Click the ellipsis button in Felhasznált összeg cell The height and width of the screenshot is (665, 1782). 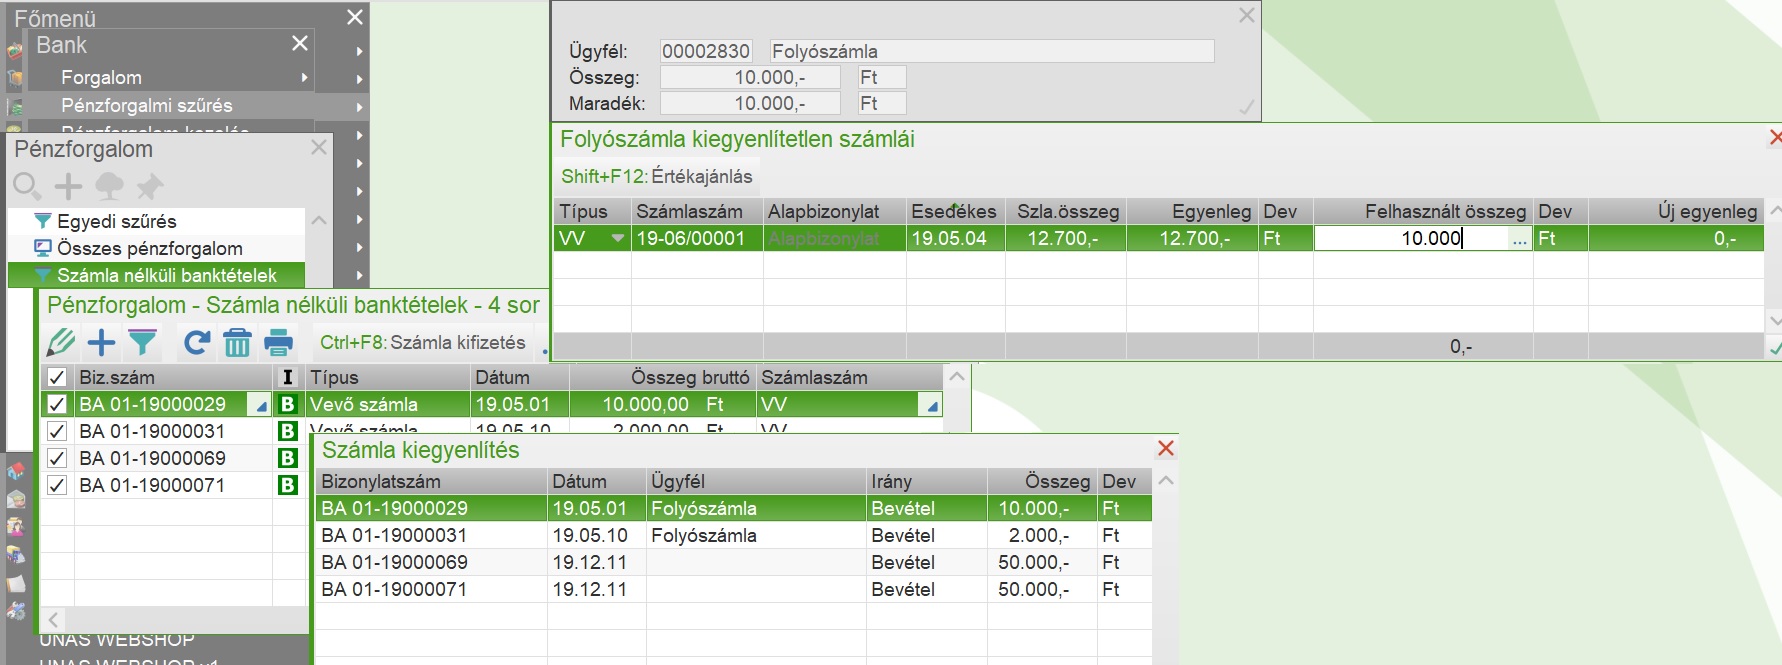[x=1520, y=238]
